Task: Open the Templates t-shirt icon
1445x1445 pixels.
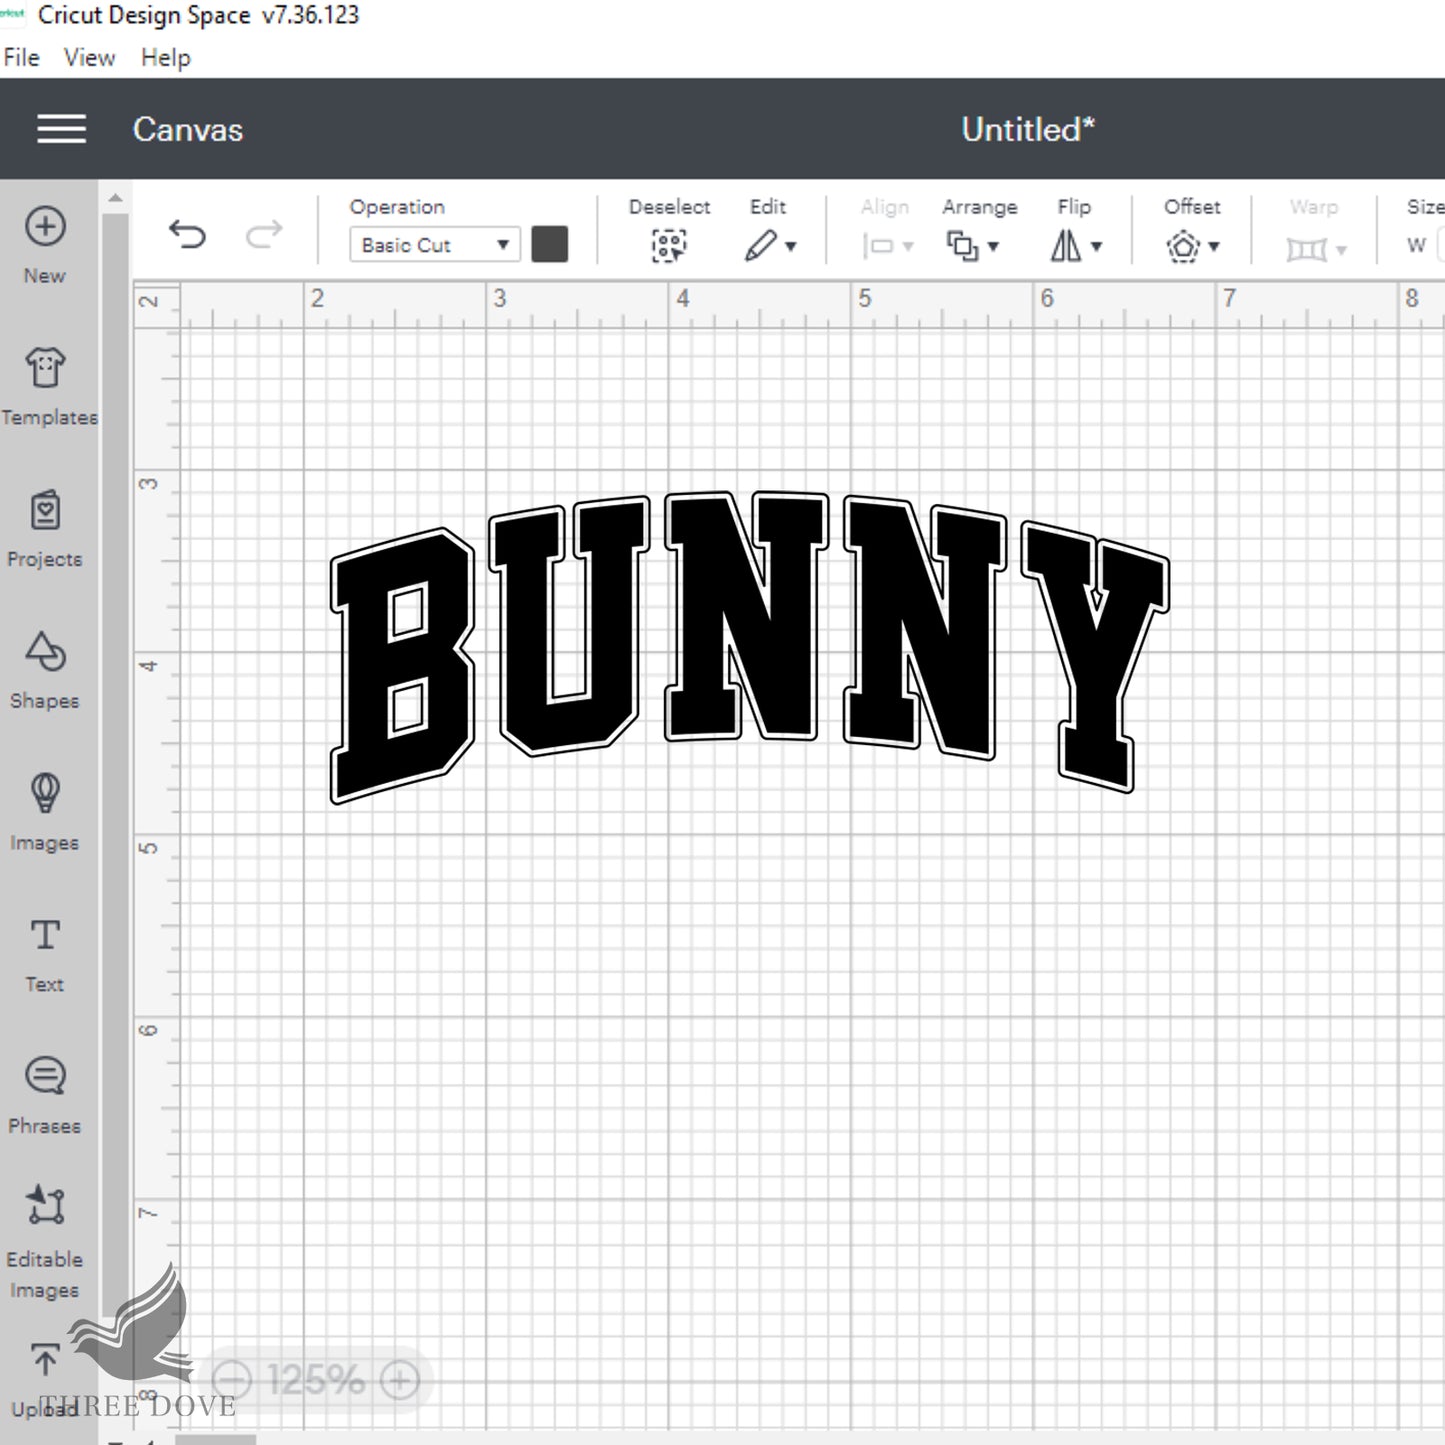Action: pyautogui.click(x=45, y=368)
